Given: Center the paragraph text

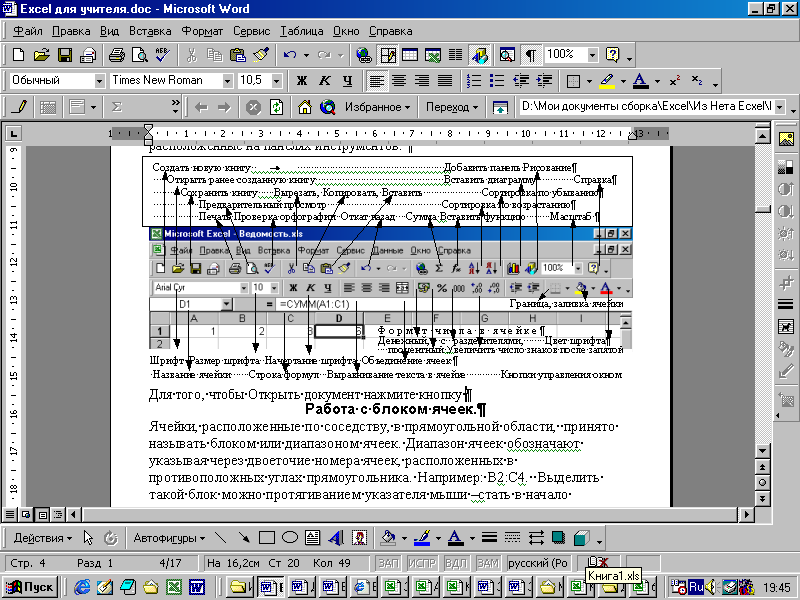Looking at the screenshot, I should tap(399, 81).
